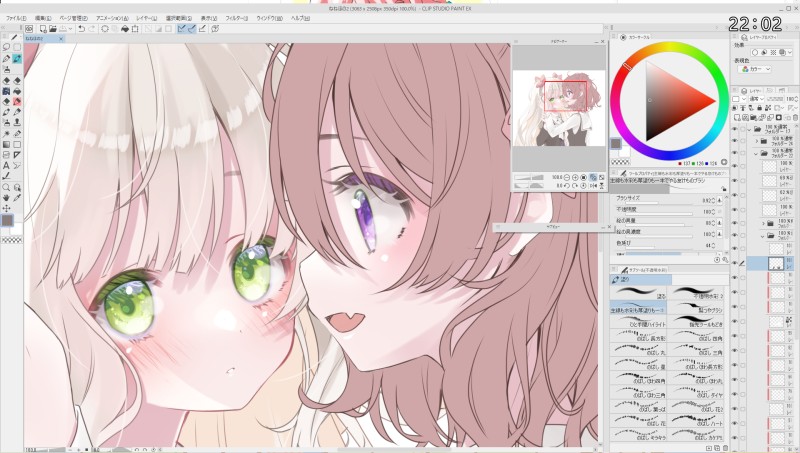Screen dimensions: 800x453
Task: Select the blue-highlighted layer thumbnail
Action: pos(776,263)
